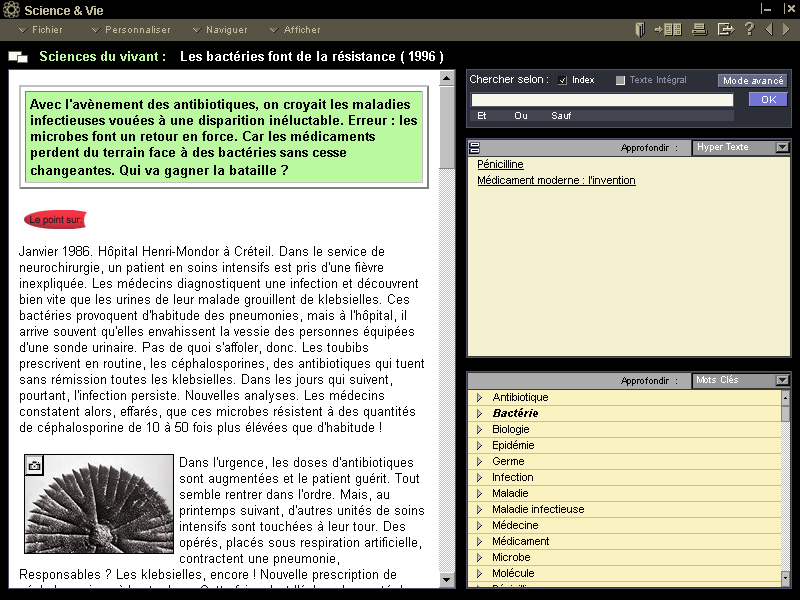Go back with the left arrow icon
800x600 pixels.
(x=769, y=30)
